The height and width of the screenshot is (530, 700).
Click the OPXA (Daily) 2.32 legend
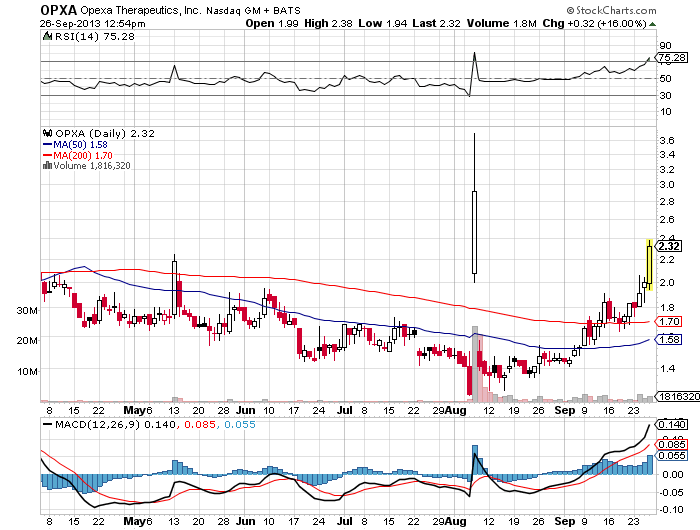(x=105, y=133)
